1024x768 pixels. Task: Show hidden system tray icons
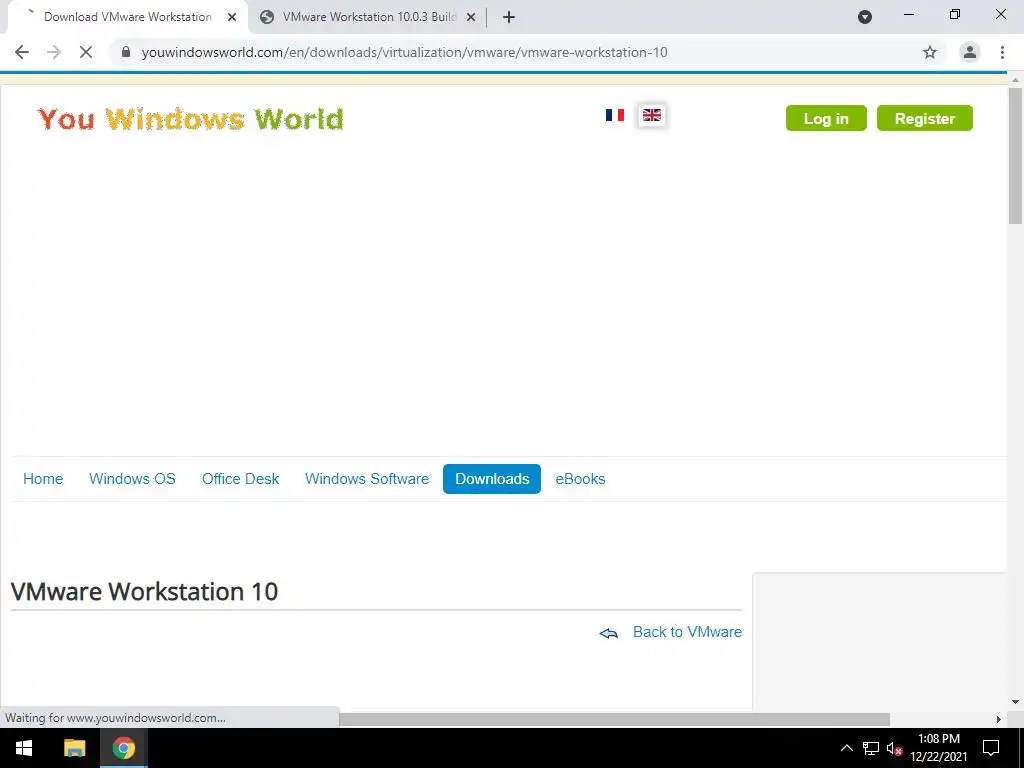pos(846,748)
